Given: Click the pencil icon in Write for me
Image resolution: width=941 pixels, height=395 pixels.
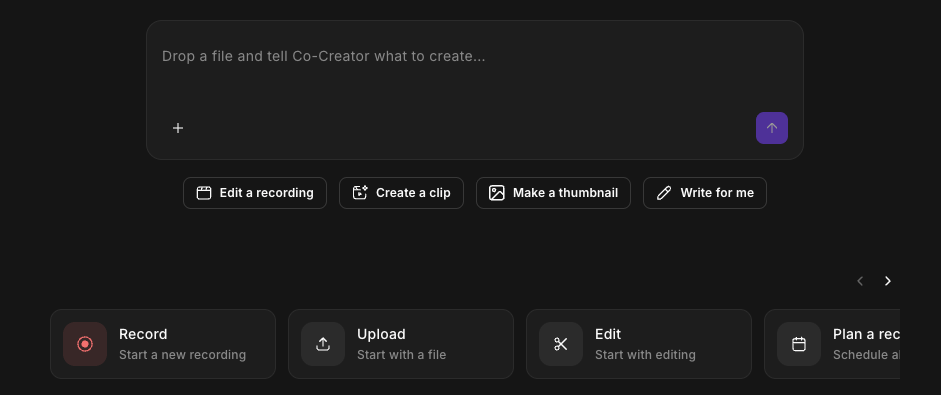Looking at the screenshot, I should [x=664, y=193].
